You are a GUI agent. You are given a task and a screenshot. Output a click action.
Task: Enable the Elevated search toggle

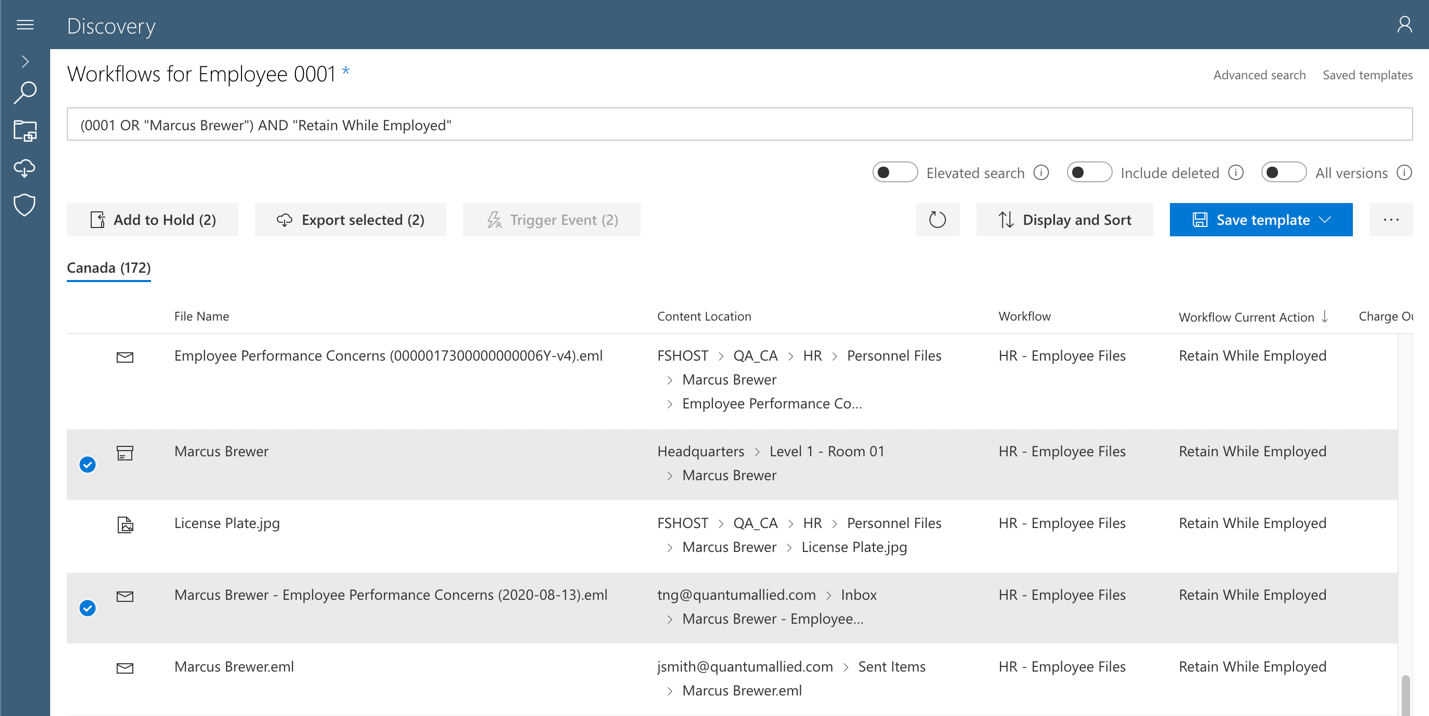point(894,171)
